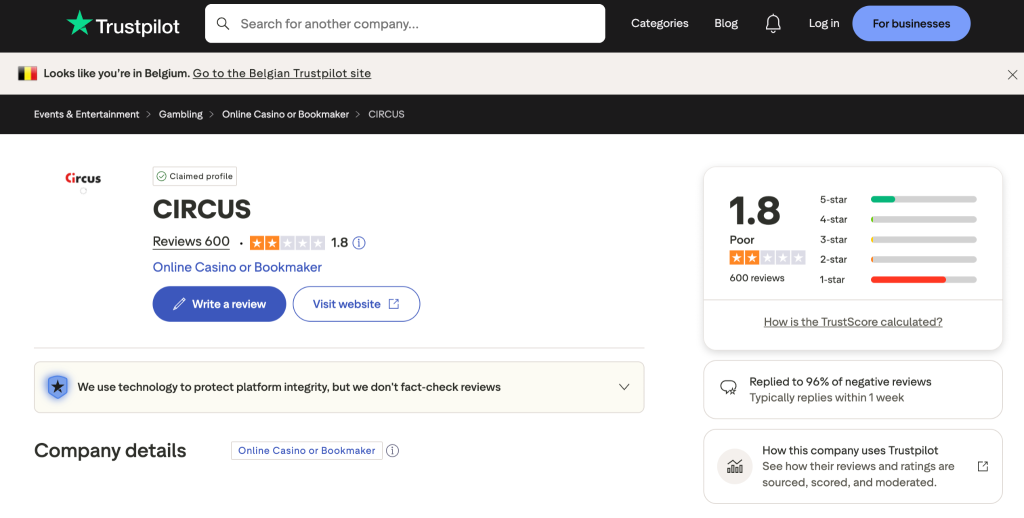The height and width of the screenshot is (518, 1024).
Task: Click the star rating beside Reviews 600
Action: [x=287, y=243]
